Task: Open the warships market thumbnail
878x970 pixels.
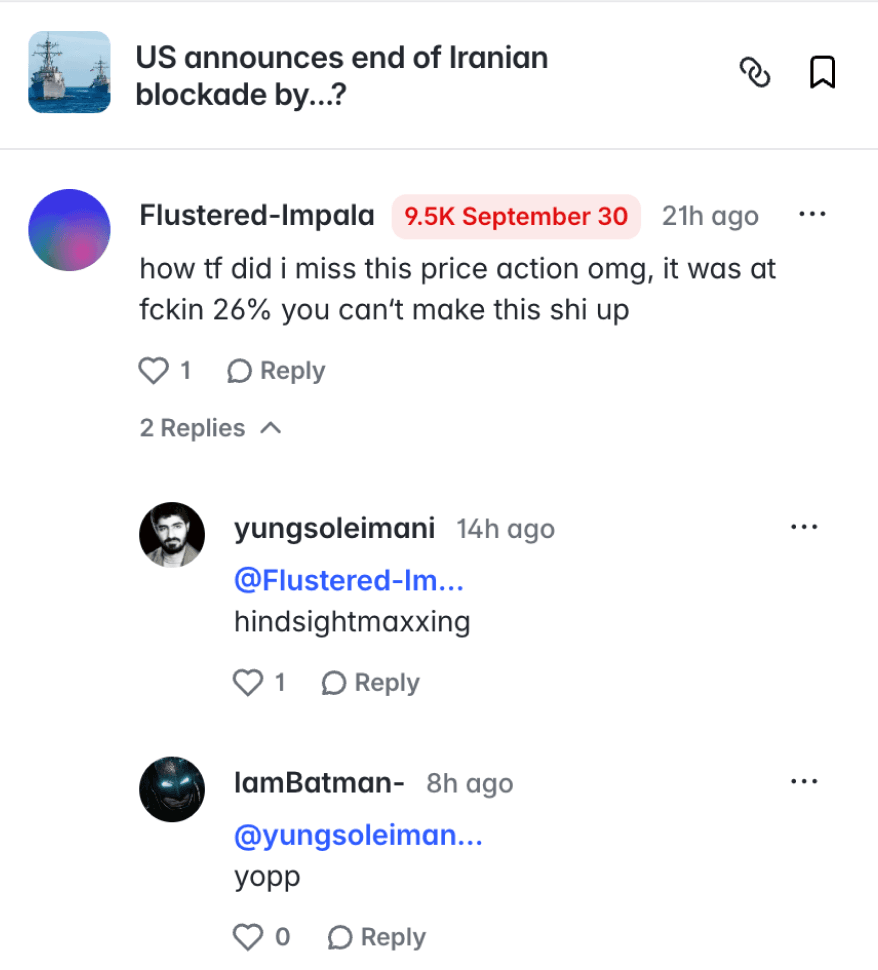Action: pyautogui.click(x=69, y=72)
